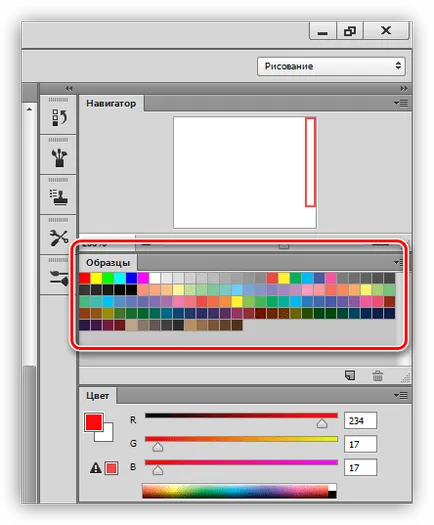Image resolution: width=434 pixels, height=525 pixels.
Task: Select first pure red swatch in top row
Action: tap(85, 278)
